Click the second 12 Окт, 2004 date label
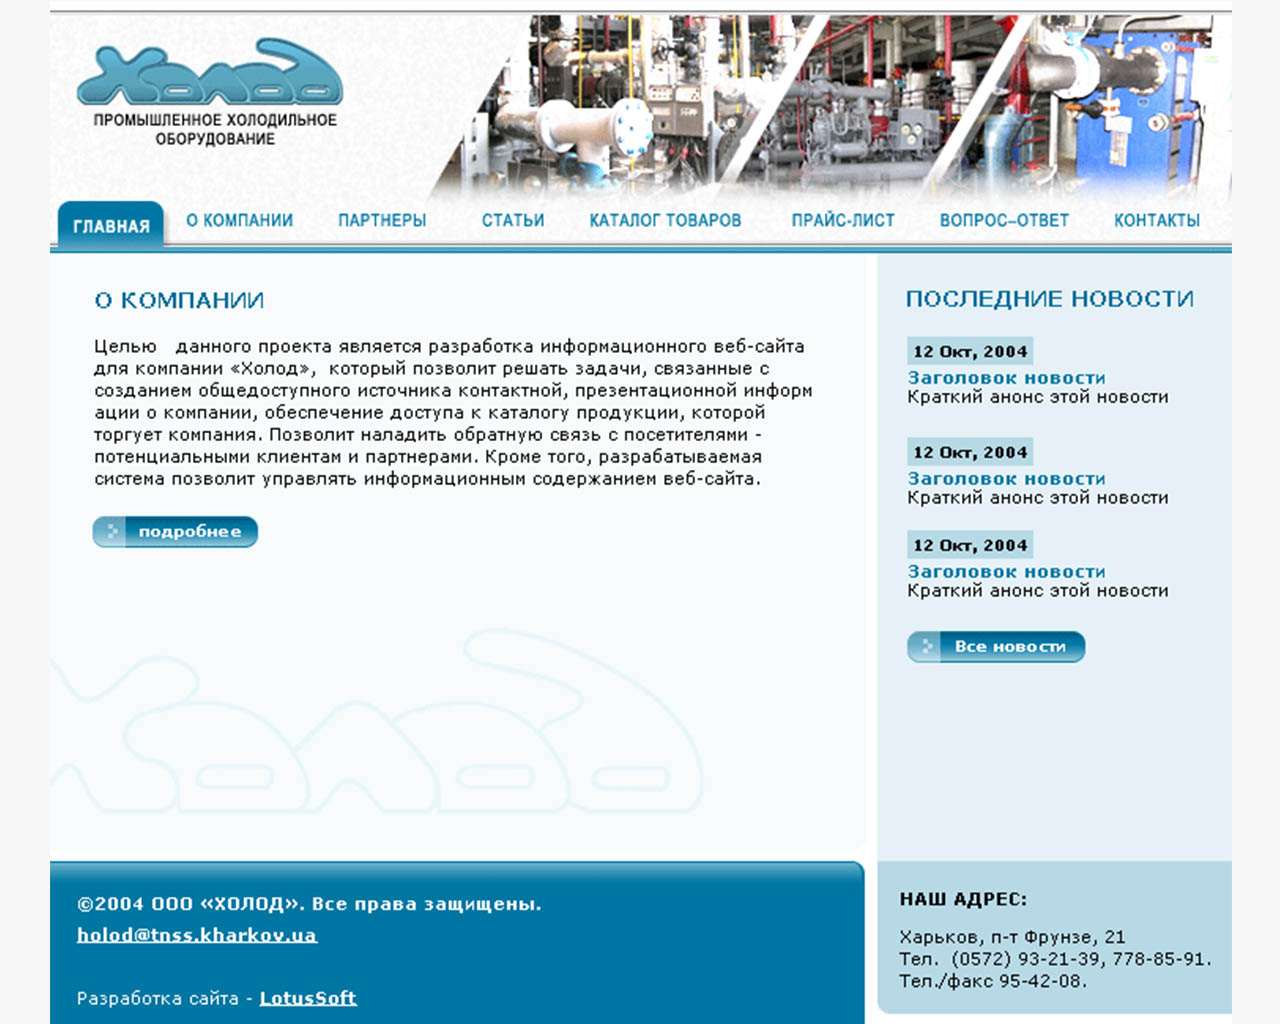 tap(970, 452)
